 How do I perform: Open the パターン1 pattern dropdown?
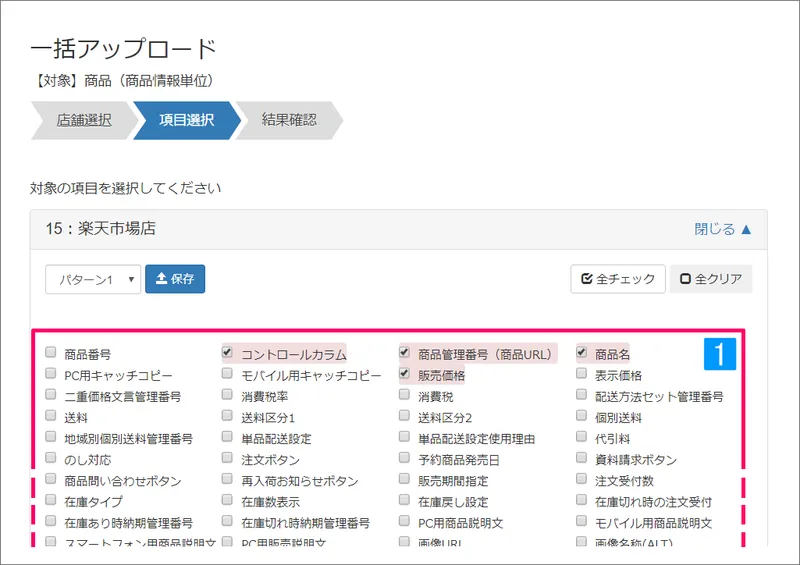pos(93,279)
